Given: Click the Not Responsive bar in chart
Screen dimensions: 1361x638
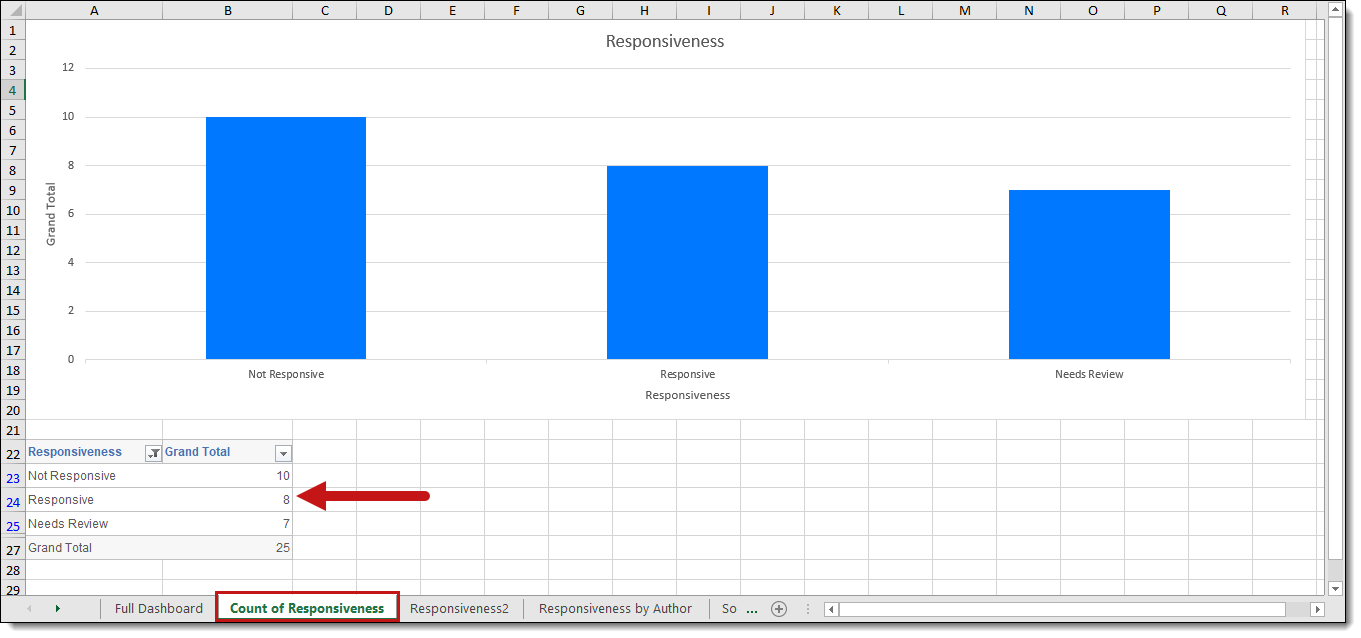Looking at the screenshot, I should point(286,238).
